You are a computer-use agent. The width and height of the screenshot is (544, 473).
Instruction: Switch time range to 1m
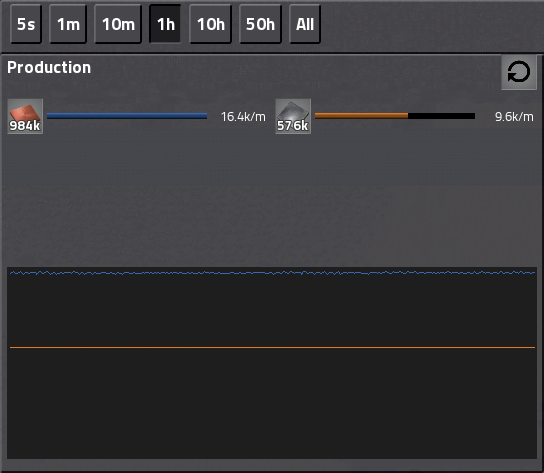68,24
